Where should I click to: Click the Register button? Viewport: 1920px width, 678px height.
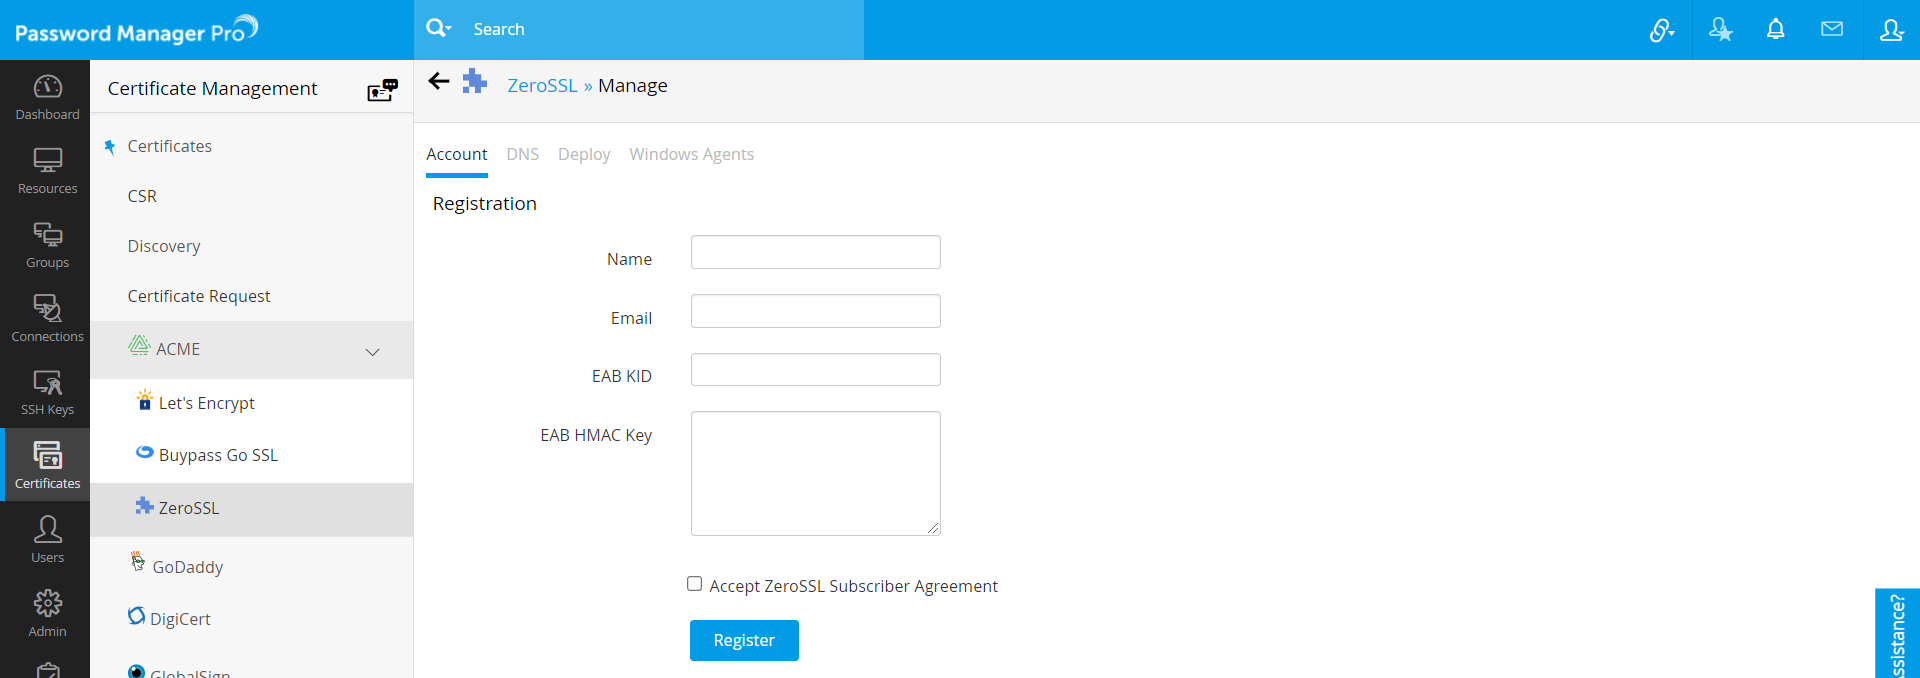(744, 640)
